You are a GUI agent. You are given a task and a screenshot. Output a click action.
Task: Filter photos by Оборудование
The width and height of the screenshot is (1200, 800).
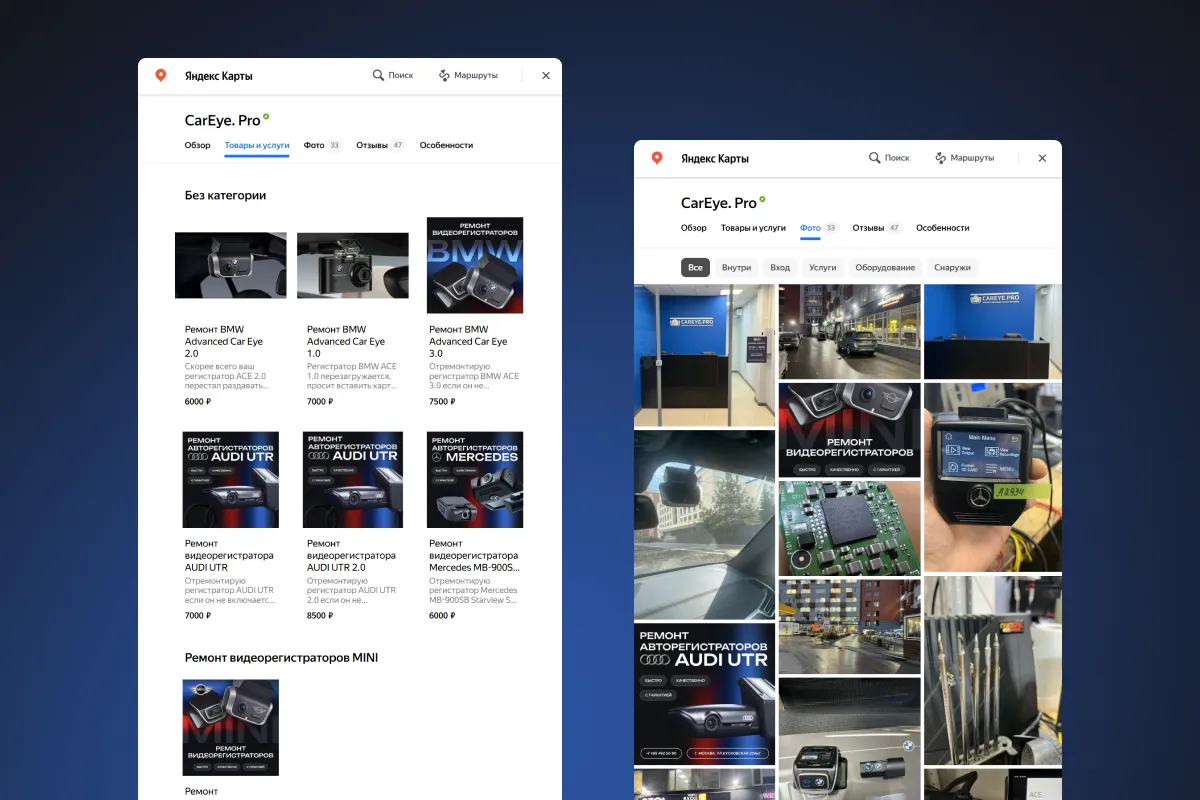pyautogui.click(x=885, y=267)
